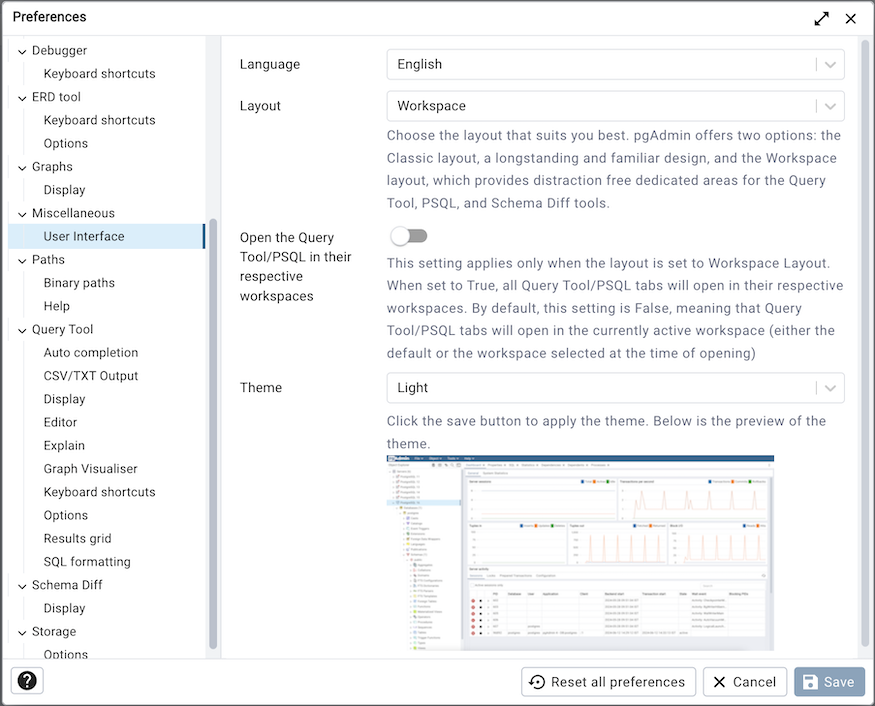Screen dimensions: 875x706
Task: Open the Language dropdown
Action: pos(615,64)
